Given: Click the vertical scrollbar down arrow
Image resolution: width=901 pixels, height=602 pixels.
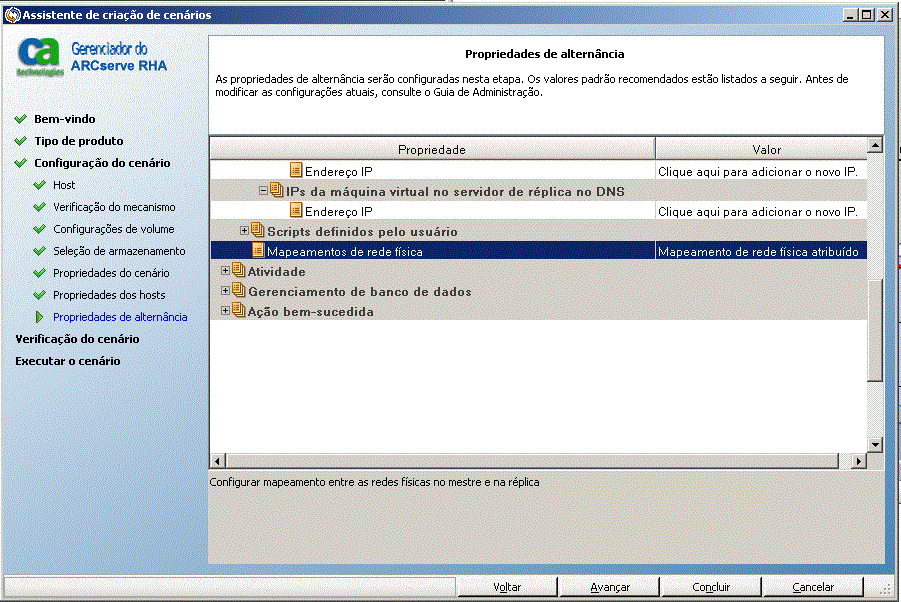Looking at the screenshot, I should click(875, 444).
